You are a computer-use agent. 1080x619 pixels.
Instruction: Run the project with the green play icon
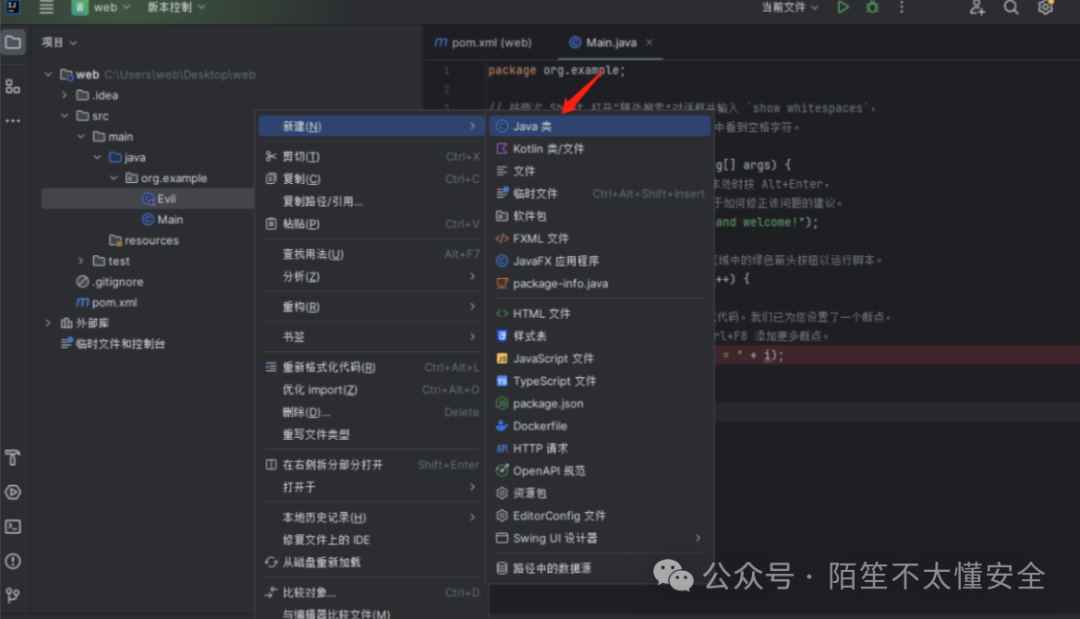[x=843, y=7]
